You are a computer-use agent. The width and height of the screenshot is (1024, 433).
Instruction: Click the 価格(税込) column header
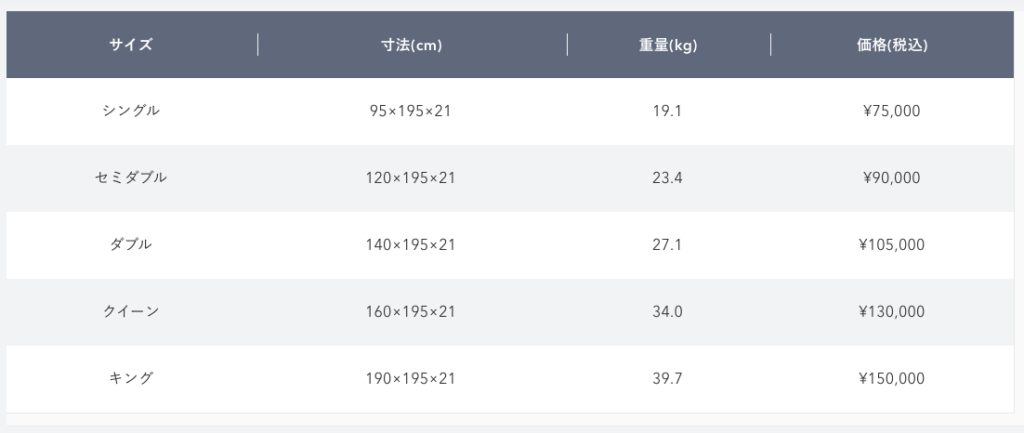(892, 45)
